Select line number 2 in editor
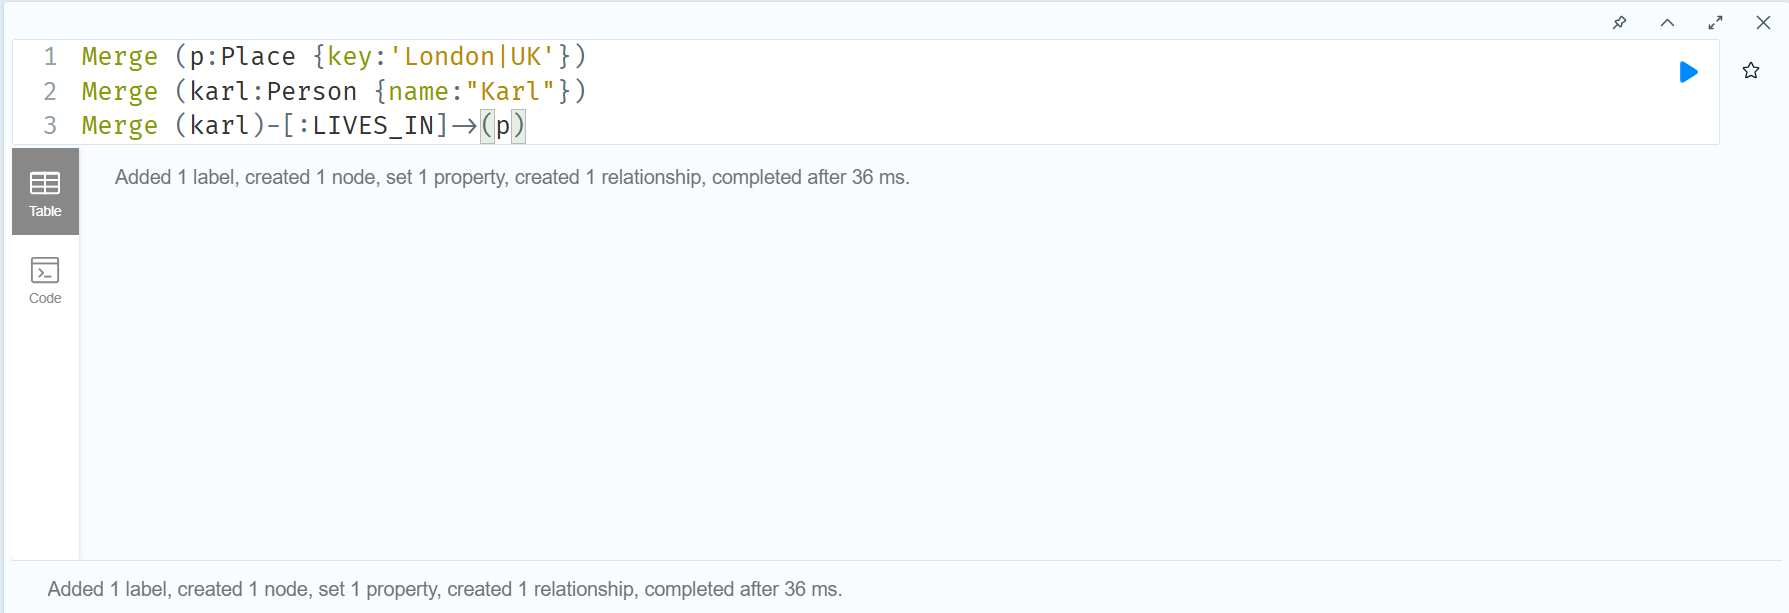This screenshot has height=613, width=1789. click(x=50, y=91)
